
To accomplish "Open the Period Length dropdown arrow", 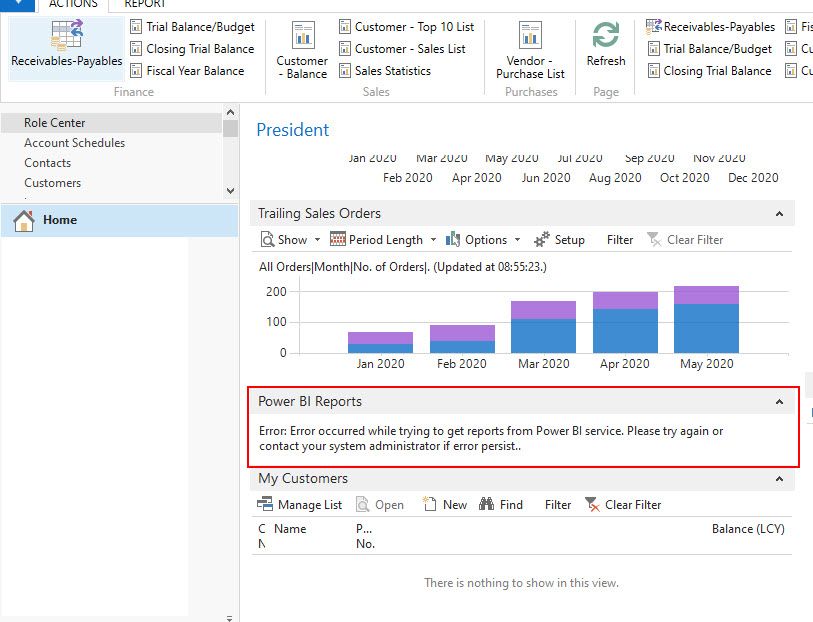I will pos(433,239).
